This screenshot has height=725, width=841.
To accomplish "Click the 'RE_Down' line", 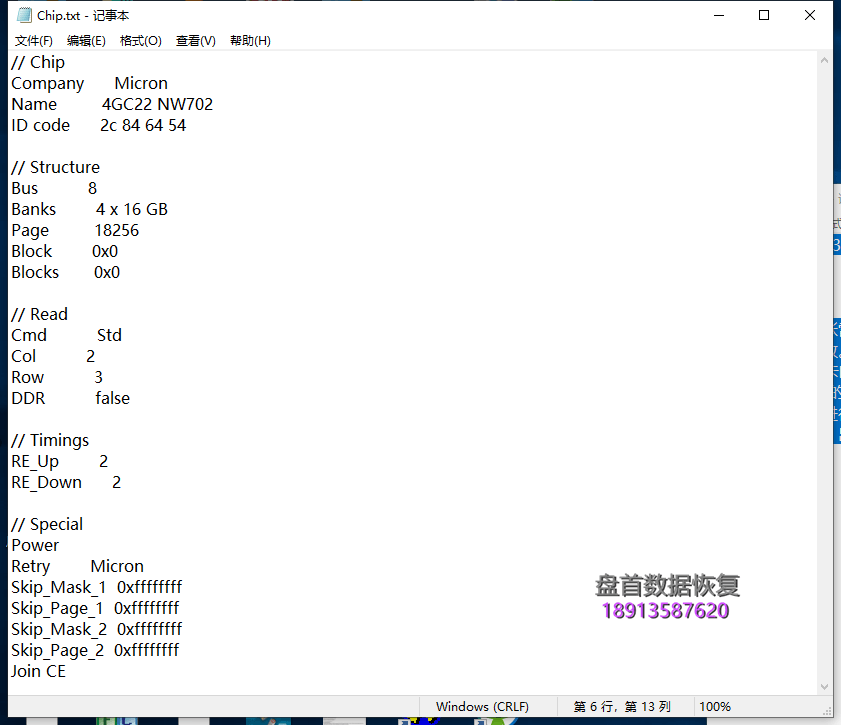I will tap(66, 482).
